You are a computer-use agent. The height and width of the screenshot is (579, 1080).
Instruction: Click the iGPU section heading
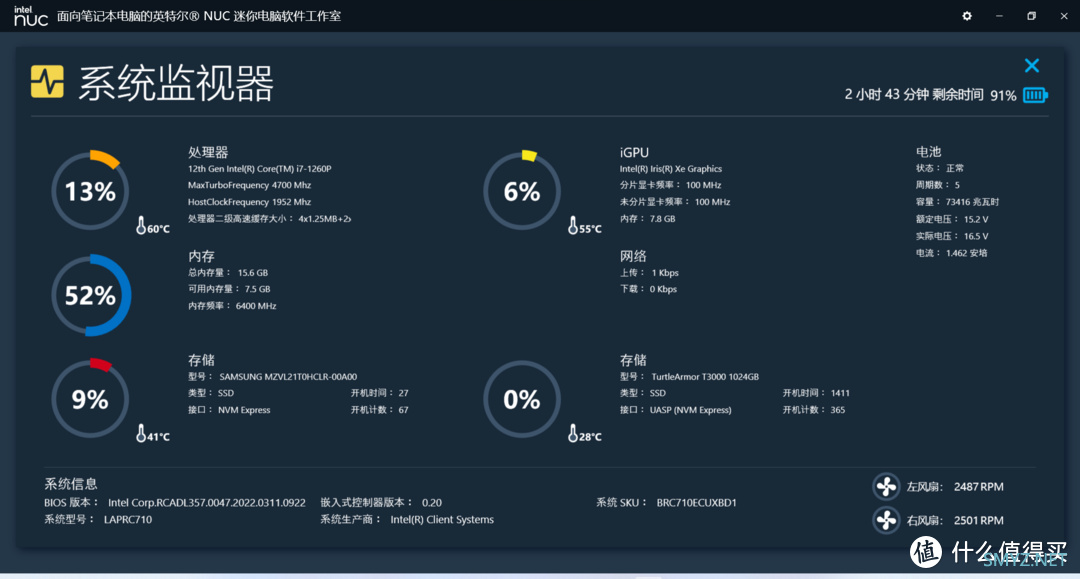point(634,152)
